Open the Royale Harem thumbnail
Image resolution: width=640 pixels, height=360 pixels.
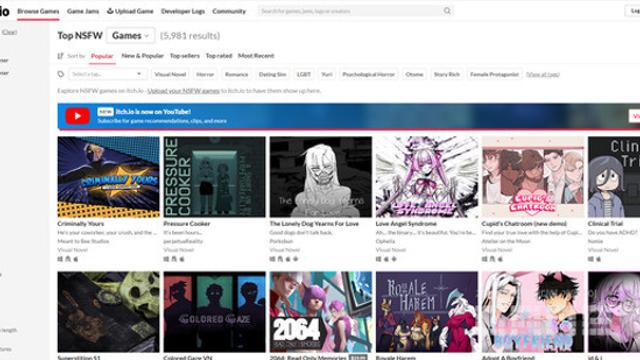(x=427, y=312)
